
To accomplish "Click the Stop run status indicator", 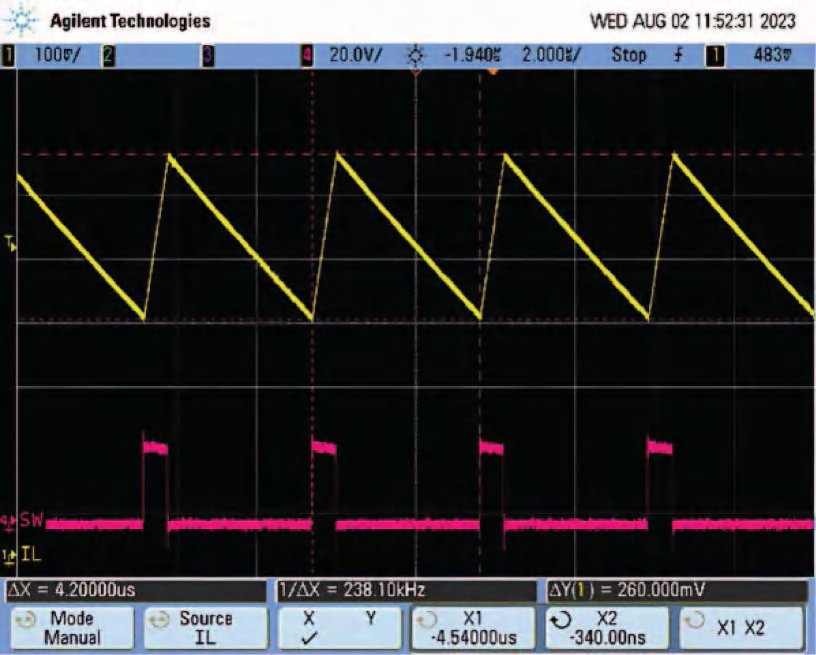I will tap(629, 55).
